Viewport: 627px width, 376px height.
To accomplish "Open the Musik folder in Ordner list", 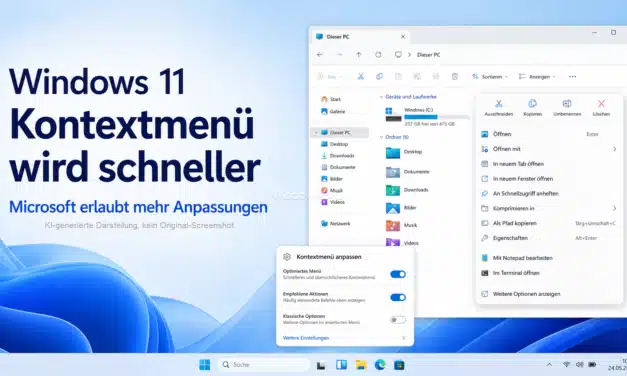I will click(401, 225).
